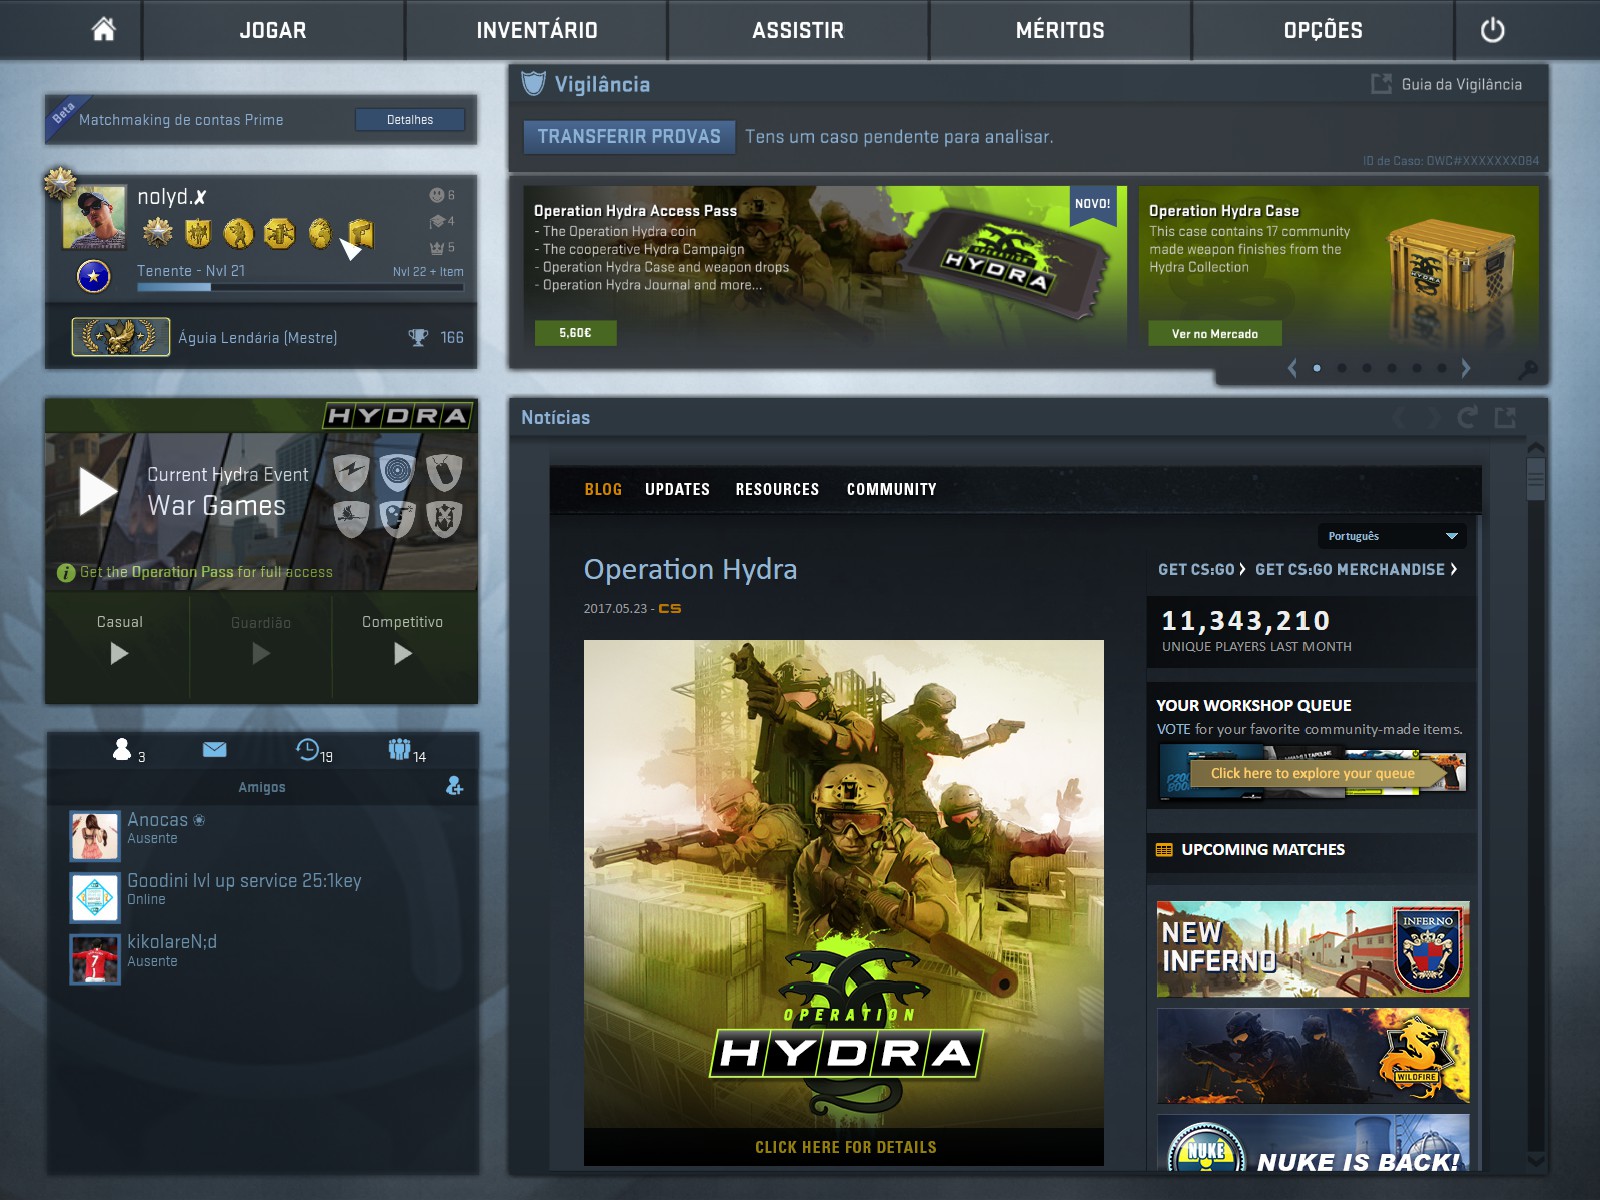The width and height of the screenshot is (1600, 1200).
Task: Select friend Anocas
Action: pos(262,836)
